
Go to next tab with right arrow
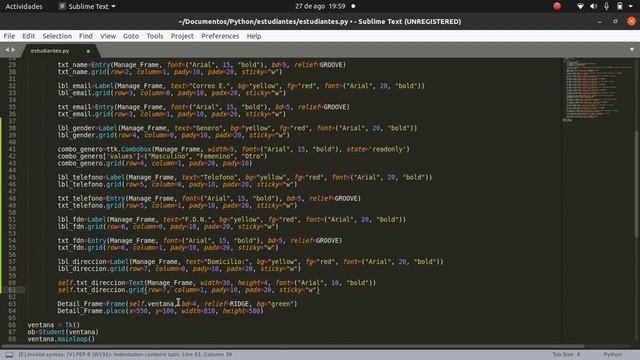click(x=13, y=50)
